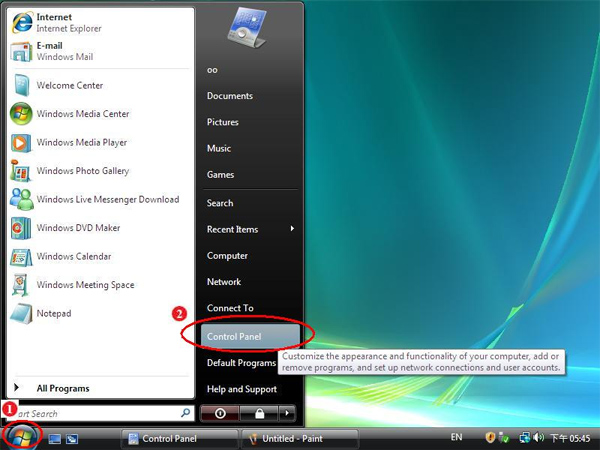Start Windows Media Player
Image resolution: width=600 pixels, height=450 pixels.
[x=100, y=142]
